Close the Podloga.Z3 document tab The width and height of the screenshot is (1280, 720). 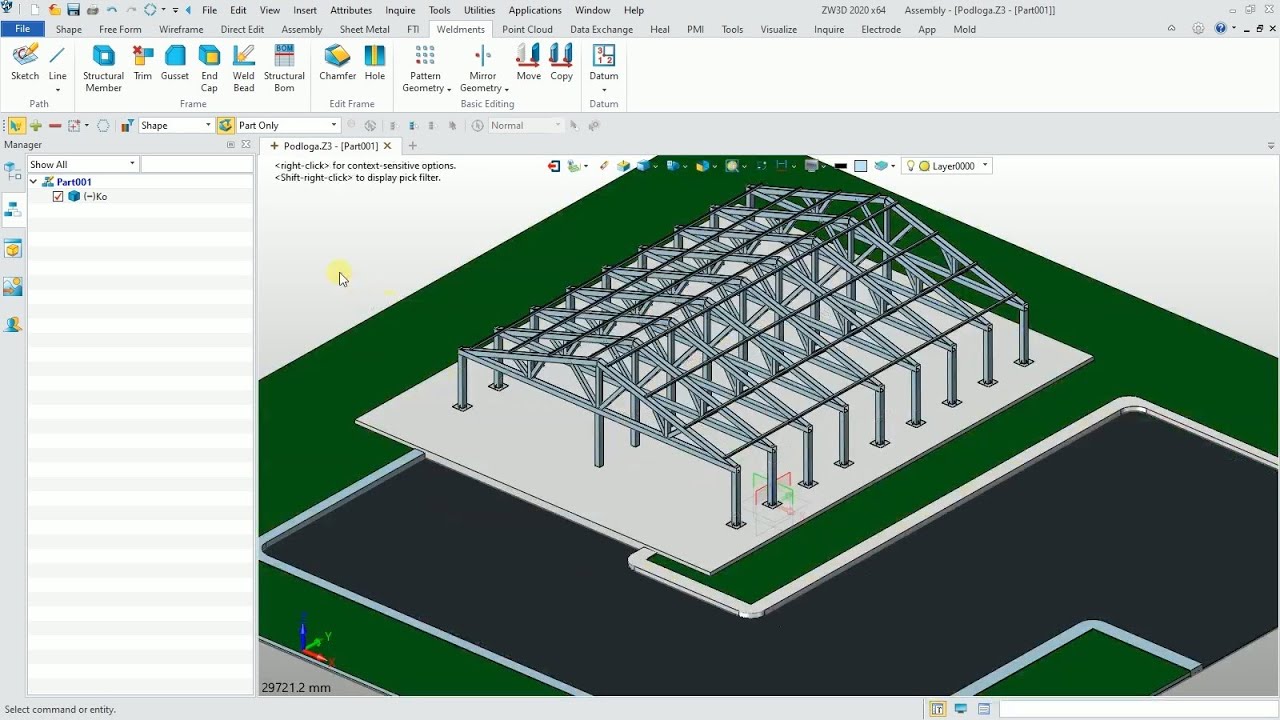[x=388, y=146]
